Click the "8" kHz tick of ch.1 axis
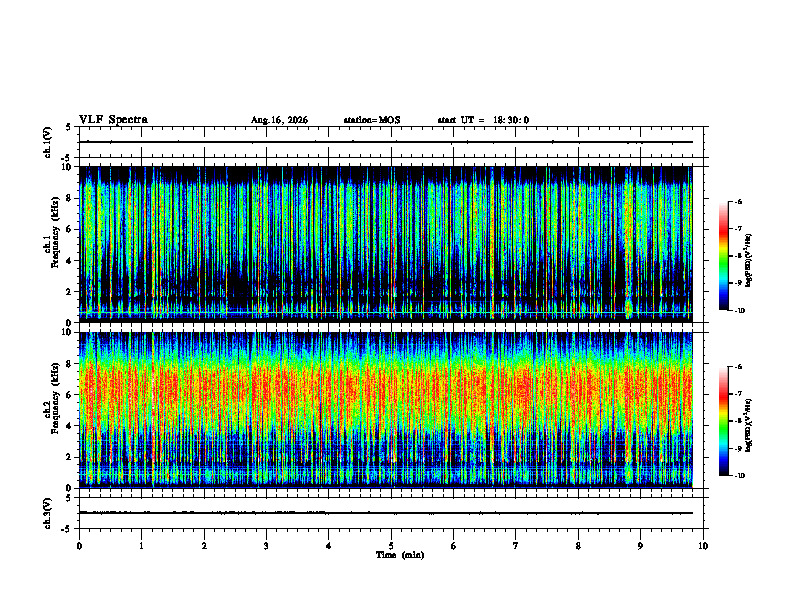 point(70,198)
